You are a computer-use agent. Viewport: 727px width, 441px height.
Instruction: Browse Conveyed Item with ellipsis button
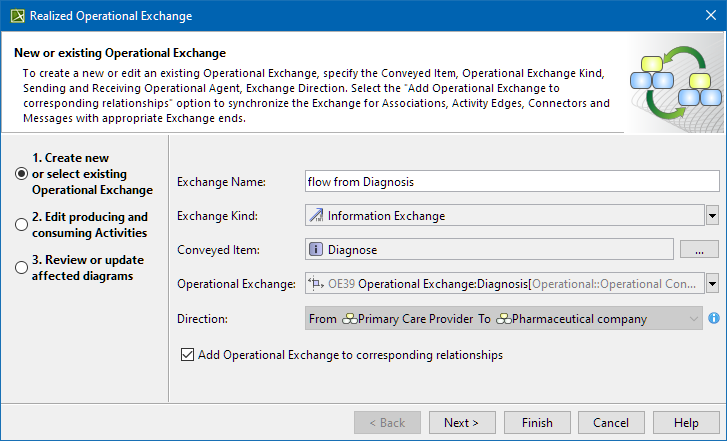coord(699,250)
